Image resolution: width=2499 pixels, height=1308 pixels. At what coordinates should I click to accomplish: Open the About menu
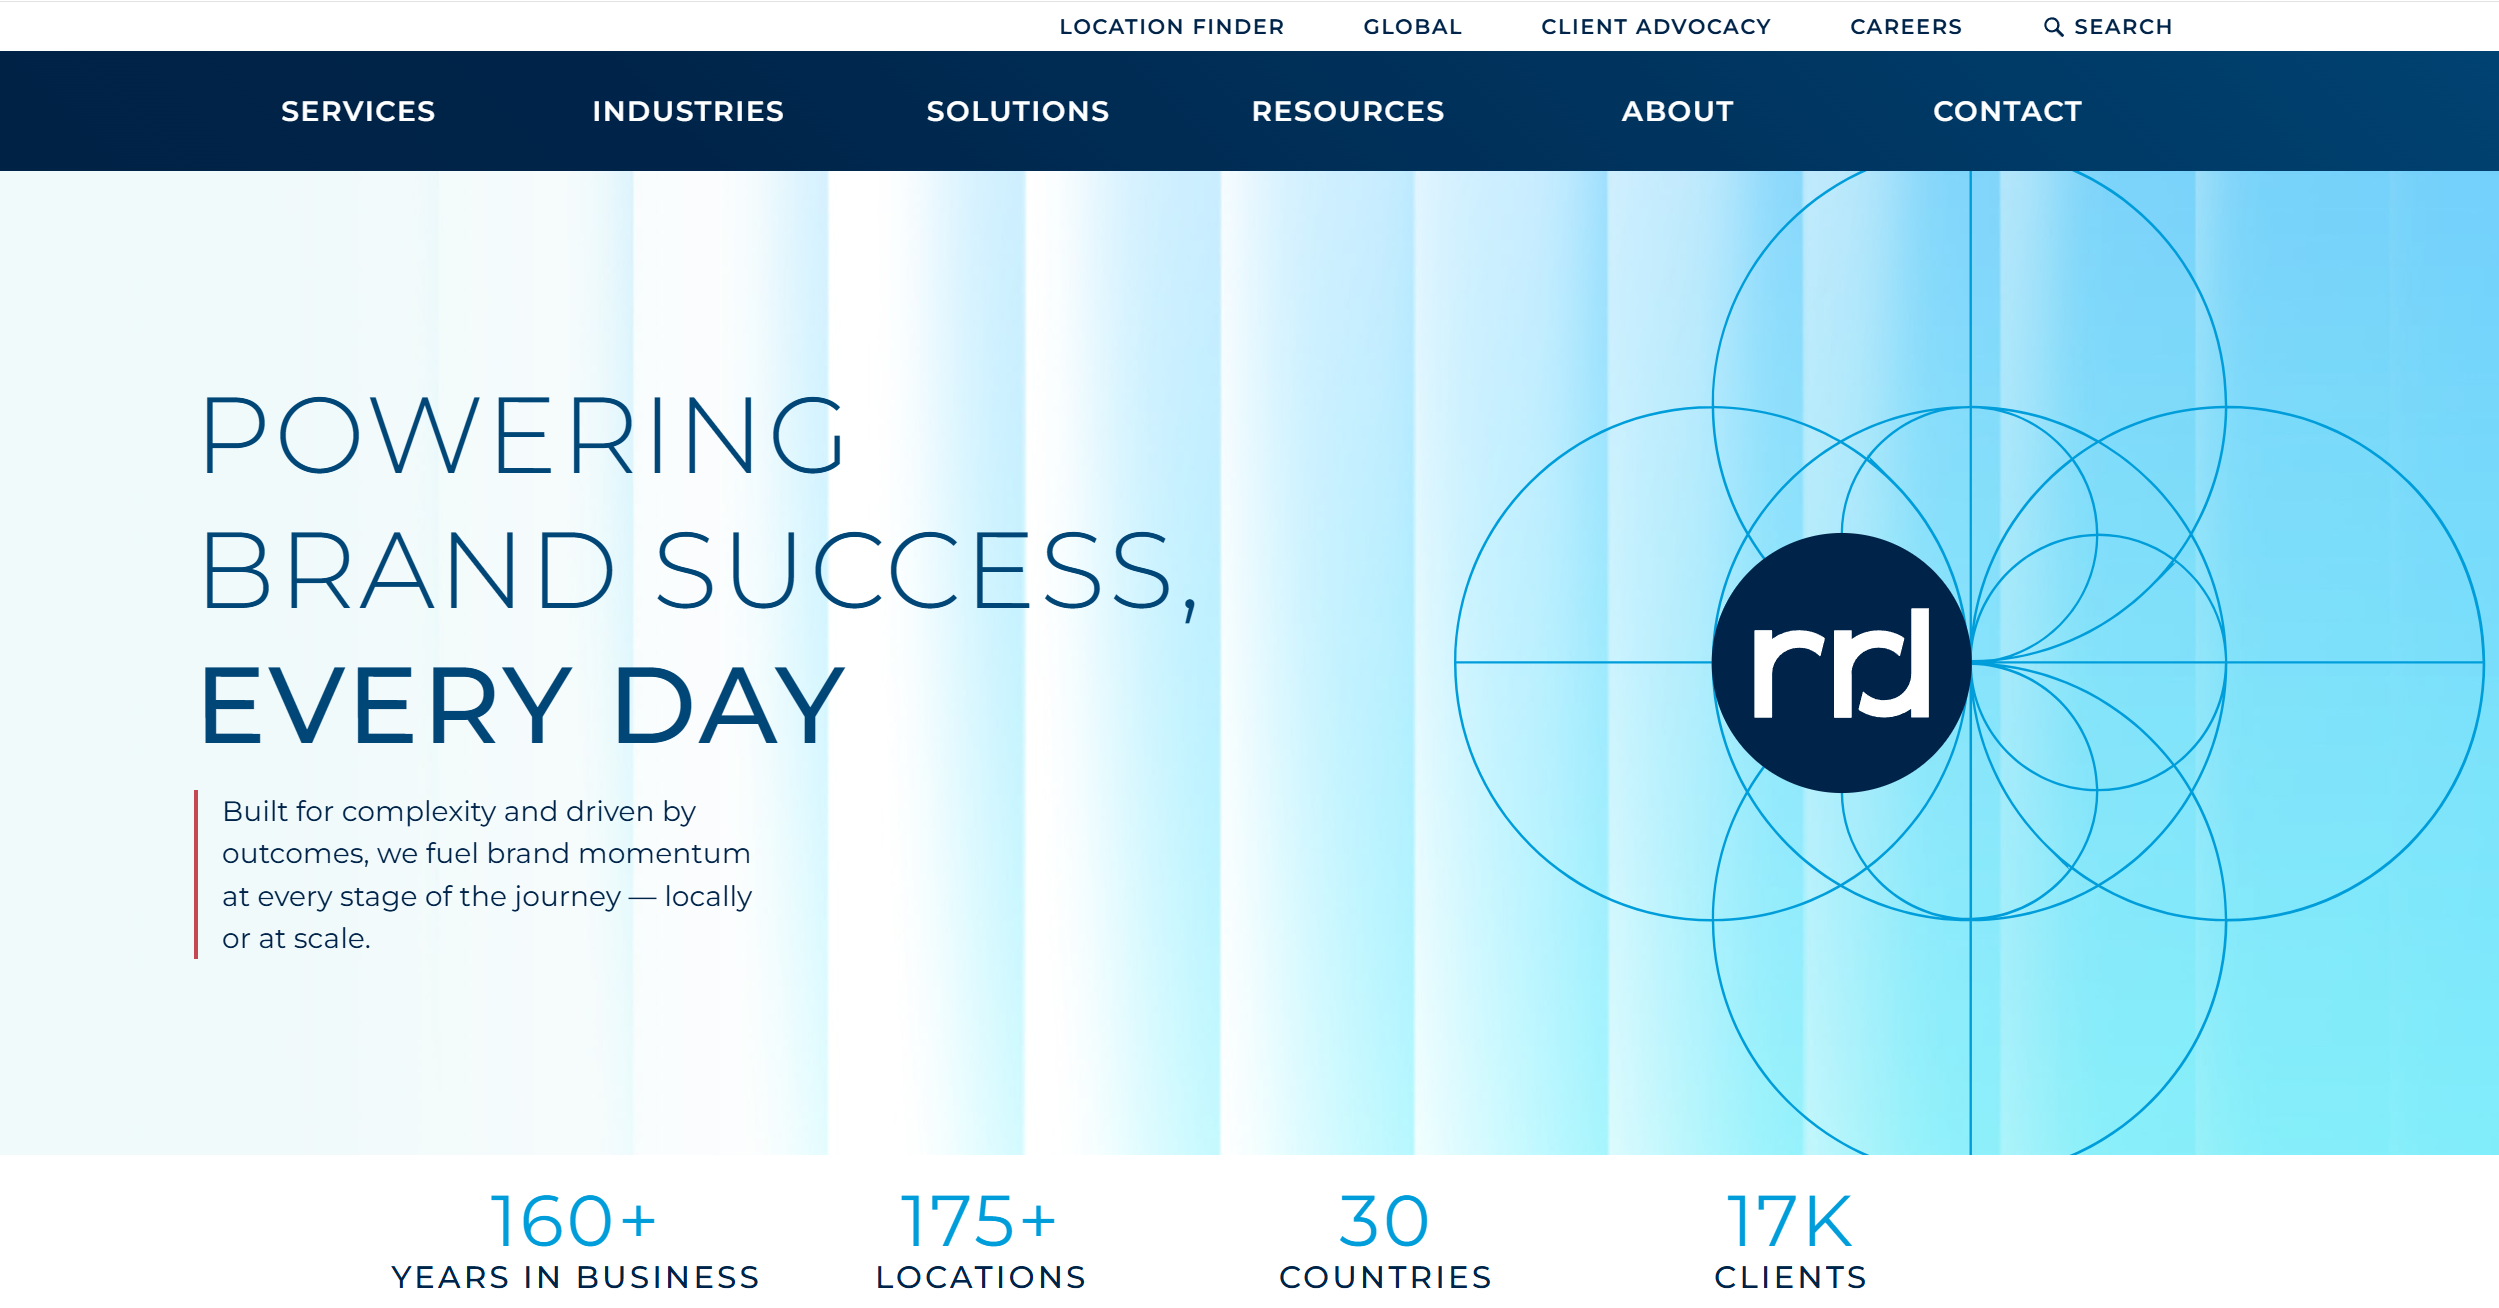1678,111
